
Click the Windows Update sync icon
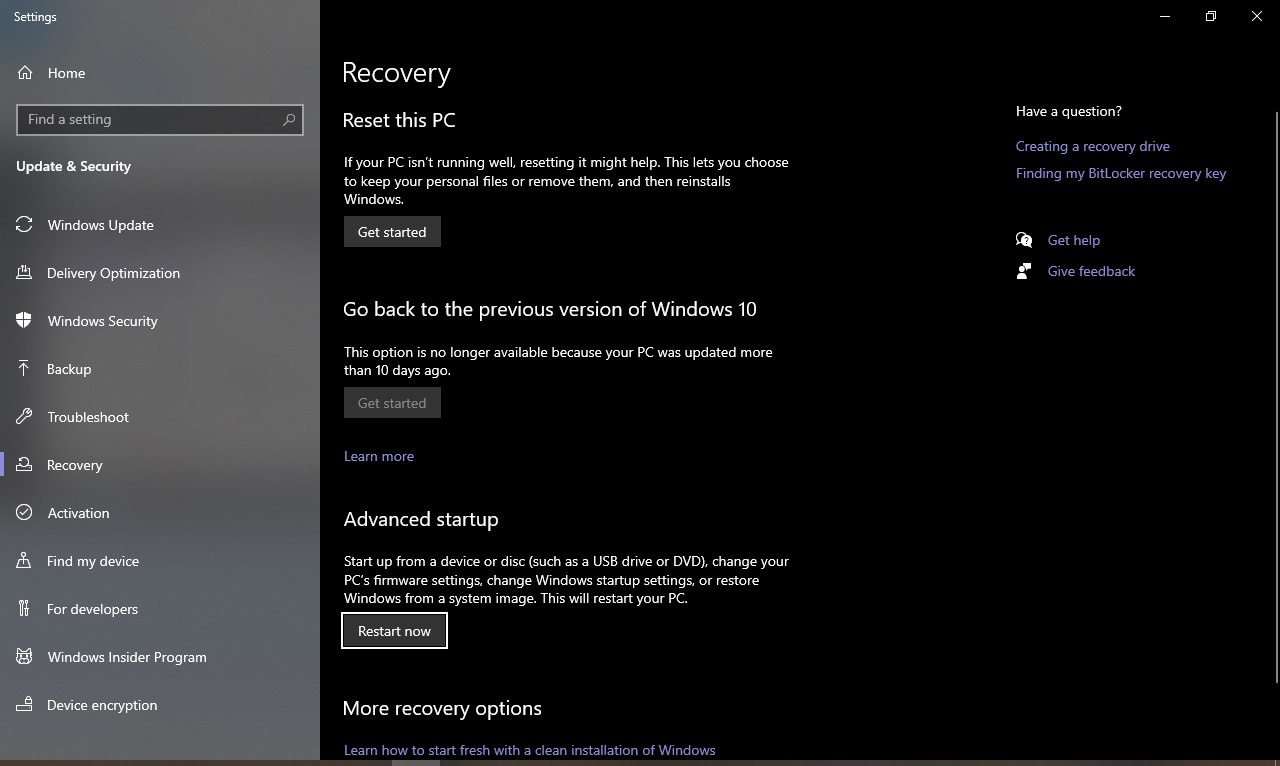[x=24, y=225]
